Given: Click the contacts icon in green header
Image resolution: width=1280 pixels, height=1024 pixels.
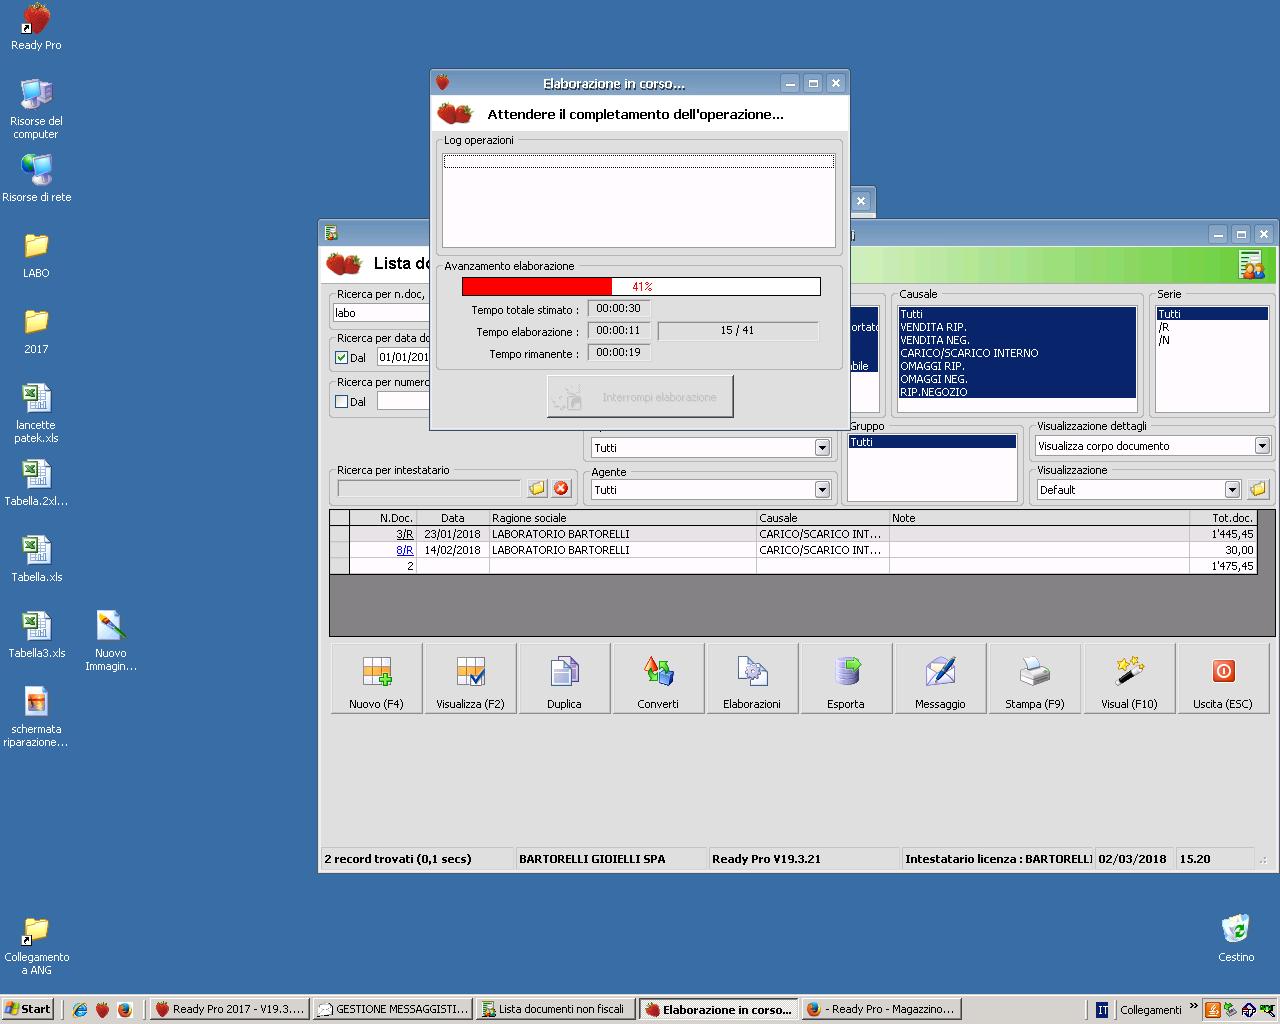Looking at the screenshot, I should [1251, 265].
